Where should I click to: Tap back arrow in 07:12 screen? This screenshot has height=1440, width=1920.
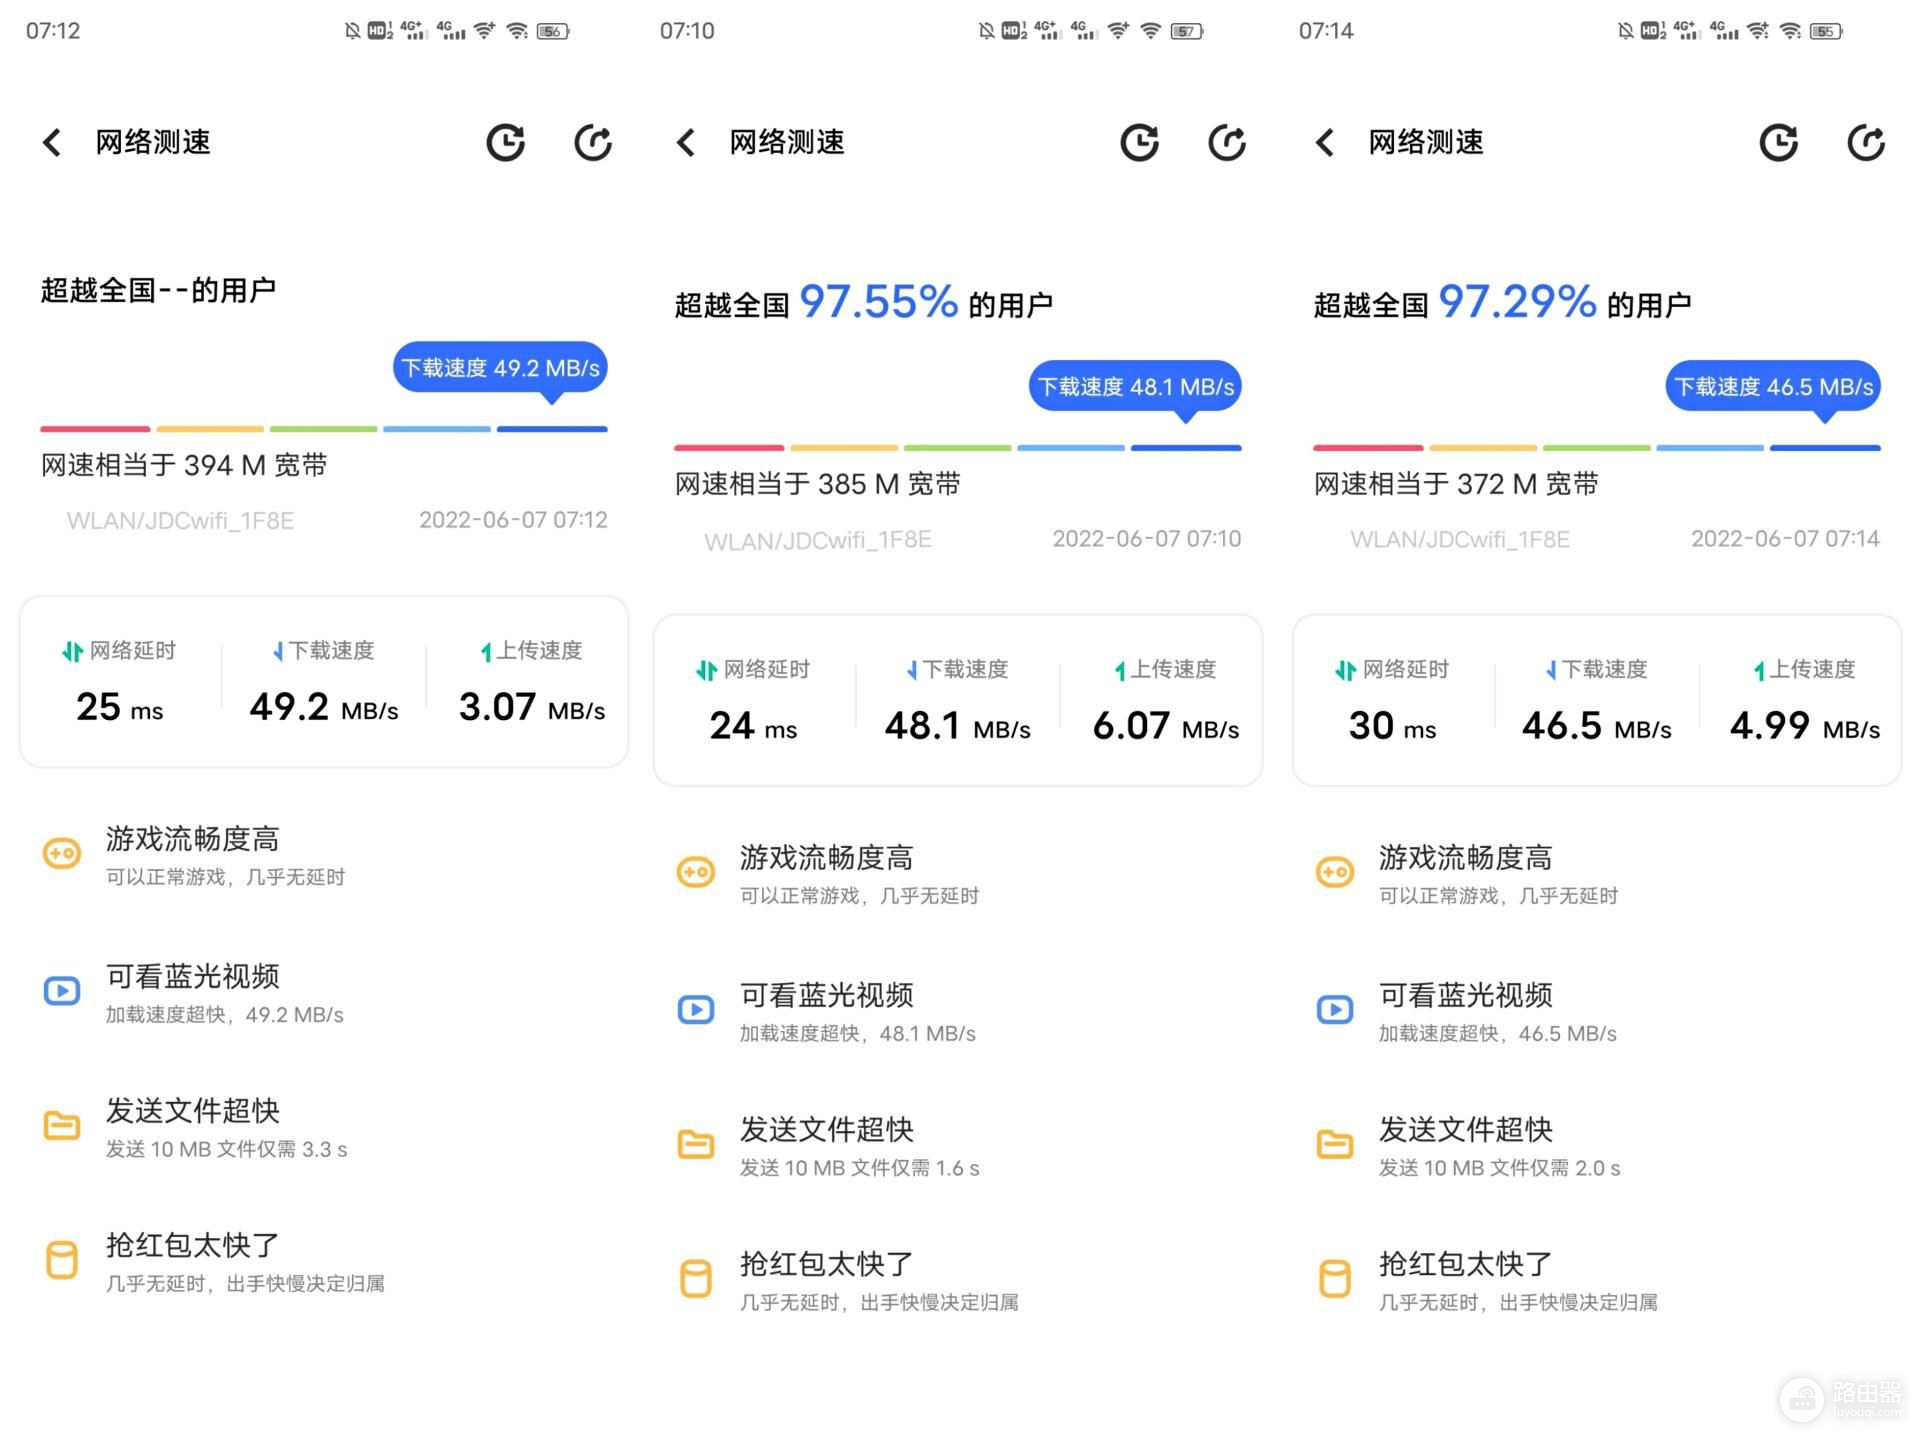52,142
